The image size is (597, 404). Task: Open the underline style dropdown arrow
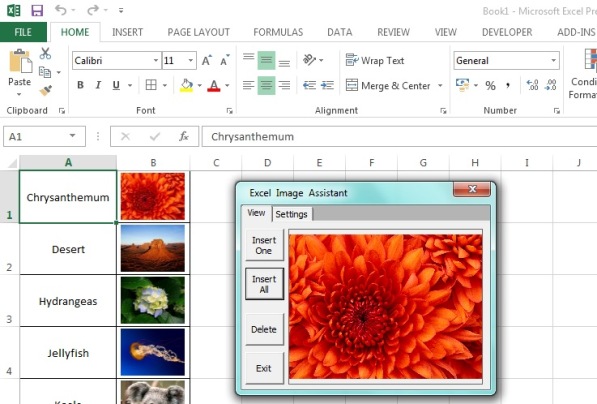130,85
